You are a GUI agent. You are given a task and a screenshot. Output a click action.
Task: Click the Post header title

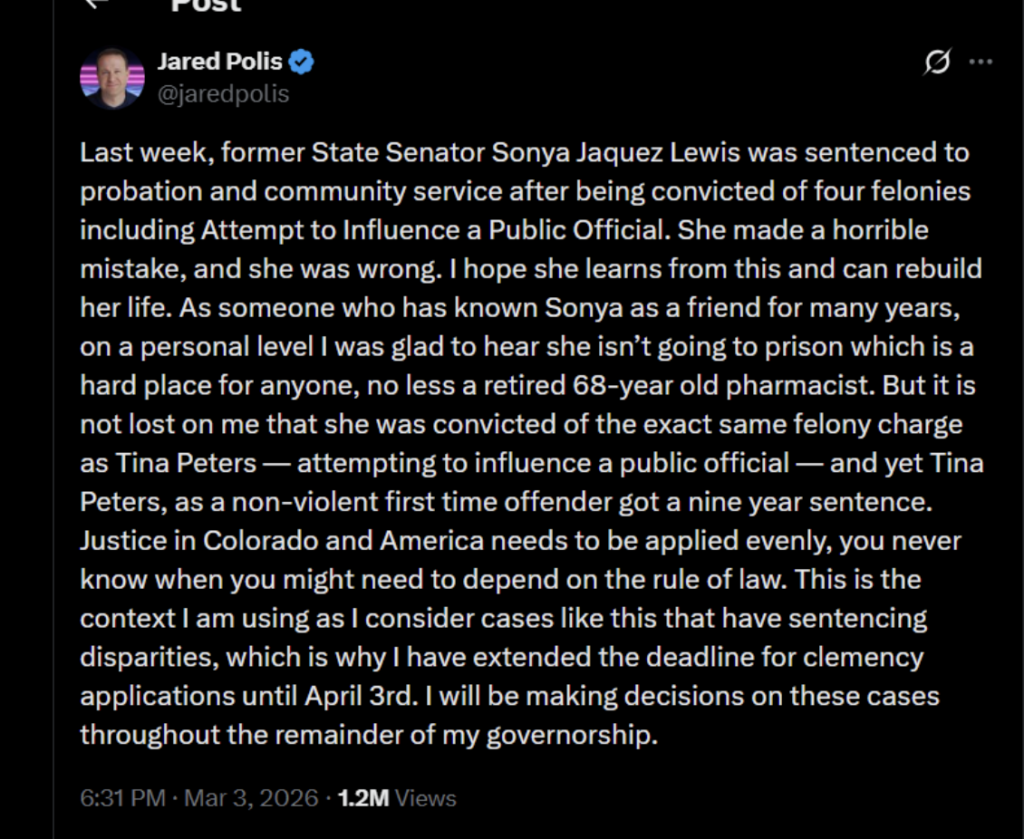pyautogui.click(x=206, y=5)
